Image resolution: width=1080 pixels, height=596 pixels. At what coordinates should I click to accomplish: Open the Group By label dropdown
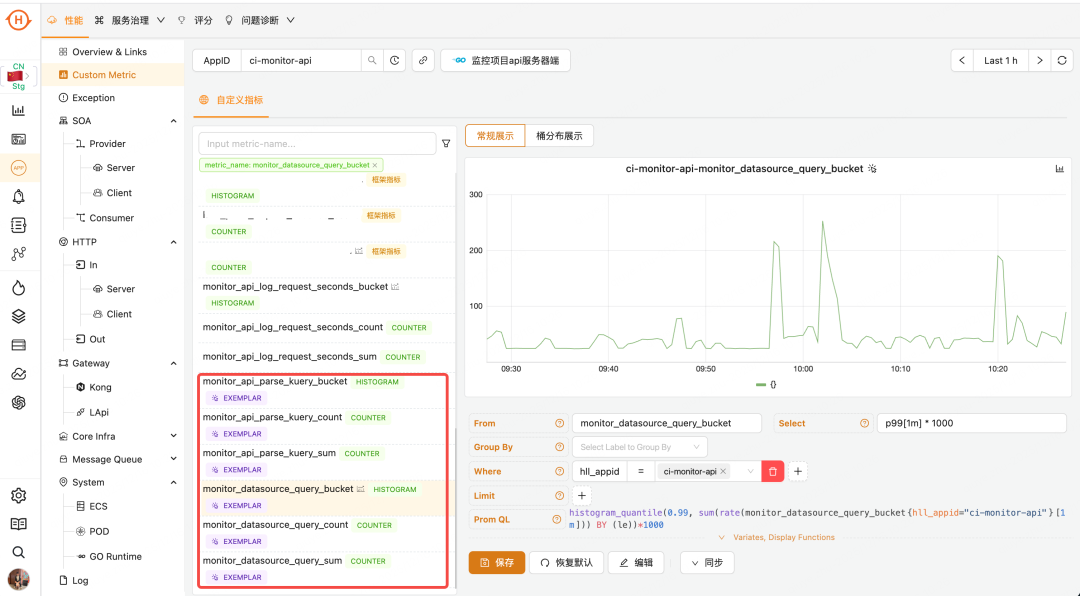pos(640,447)
